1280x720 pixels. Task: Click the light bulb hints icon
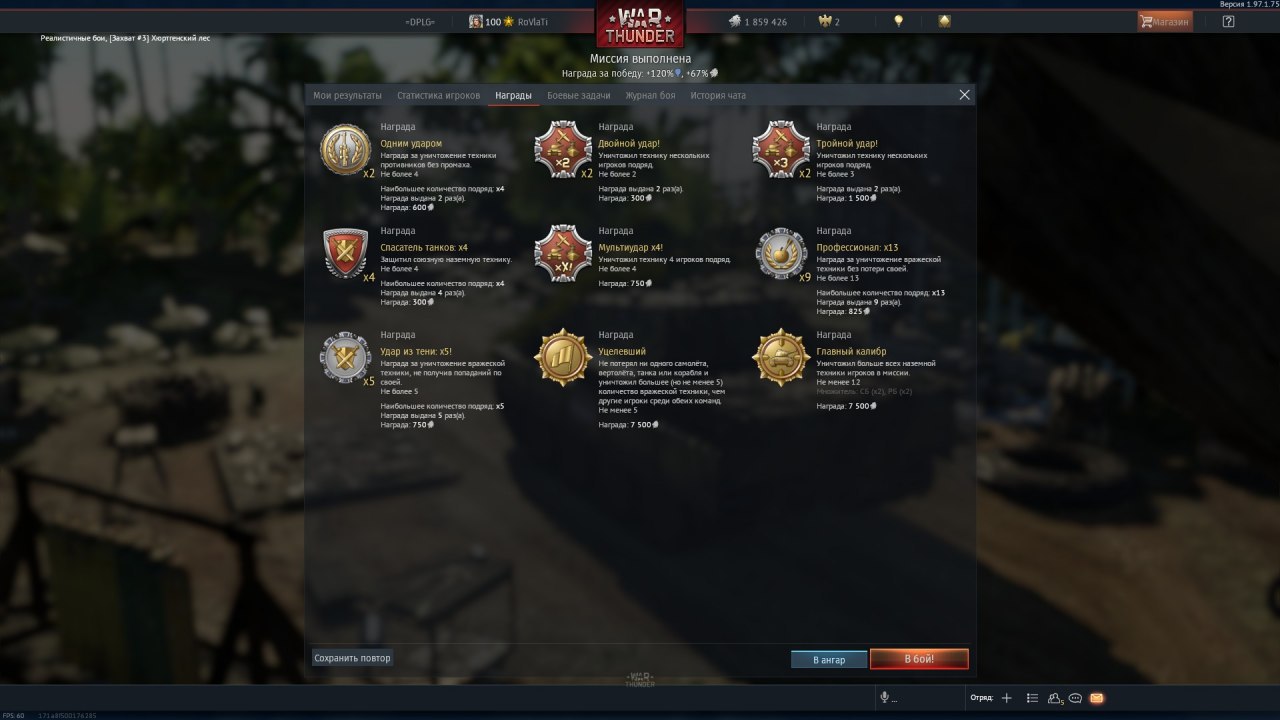point(898,21)
